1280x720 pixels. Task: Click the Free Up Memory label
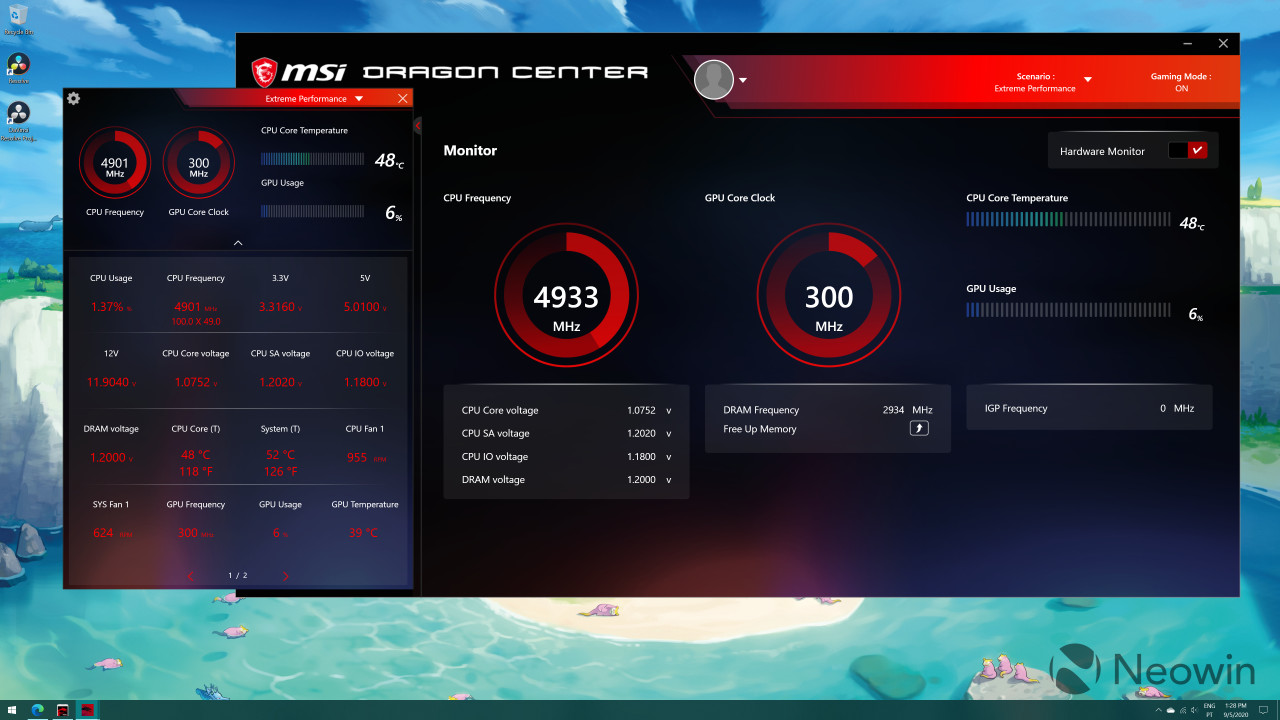coord(760,429)
